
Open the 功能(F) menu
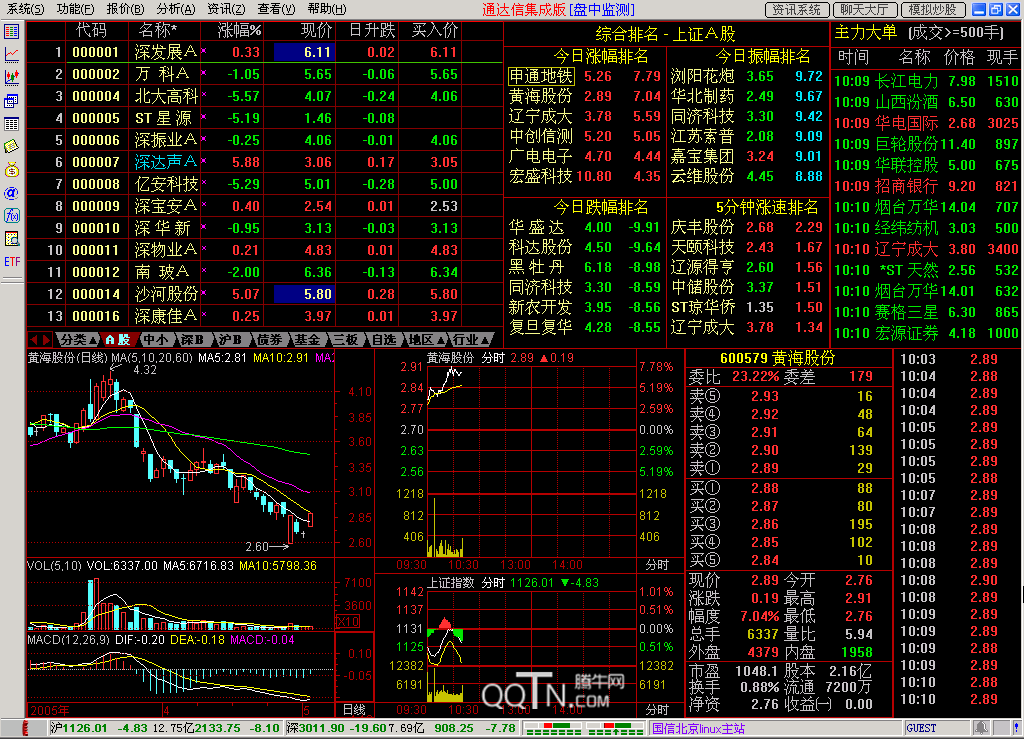point(75,9)
